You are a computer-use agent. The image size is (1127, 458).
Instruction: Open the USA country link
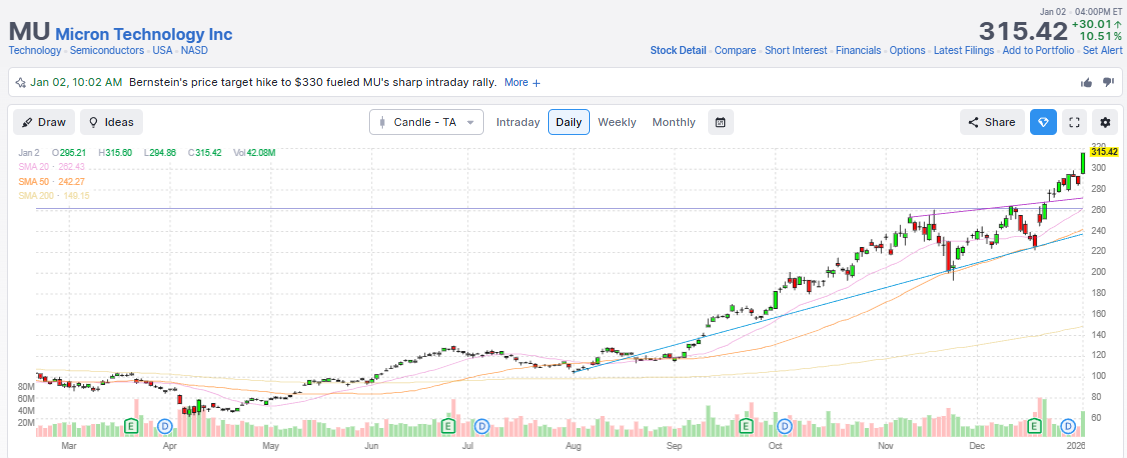click(162, 50)
